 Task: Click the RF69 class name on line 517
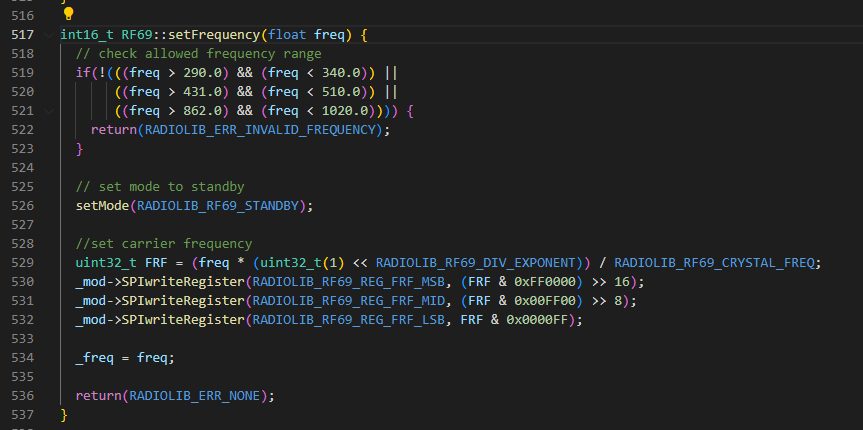click(x=136, y=35)
